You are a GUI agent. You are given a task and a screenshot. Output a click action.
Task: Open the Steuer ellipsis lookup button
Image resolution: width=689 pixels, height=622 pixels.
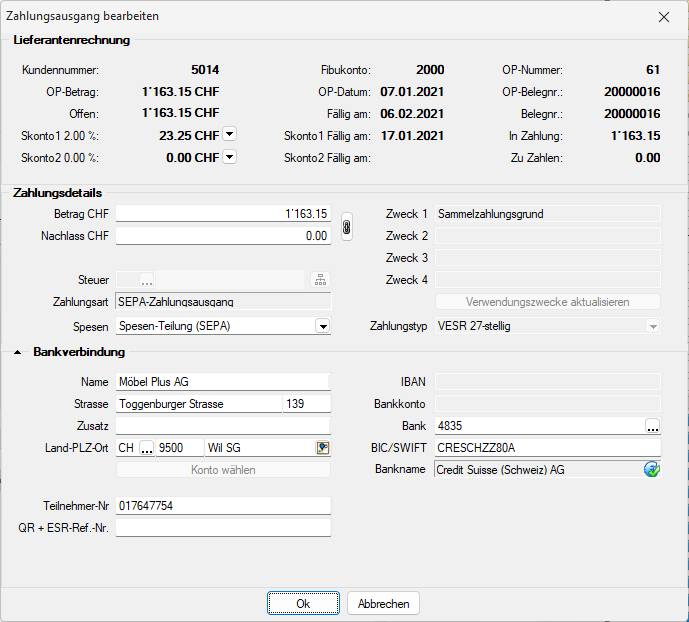(x=147, y=280)
